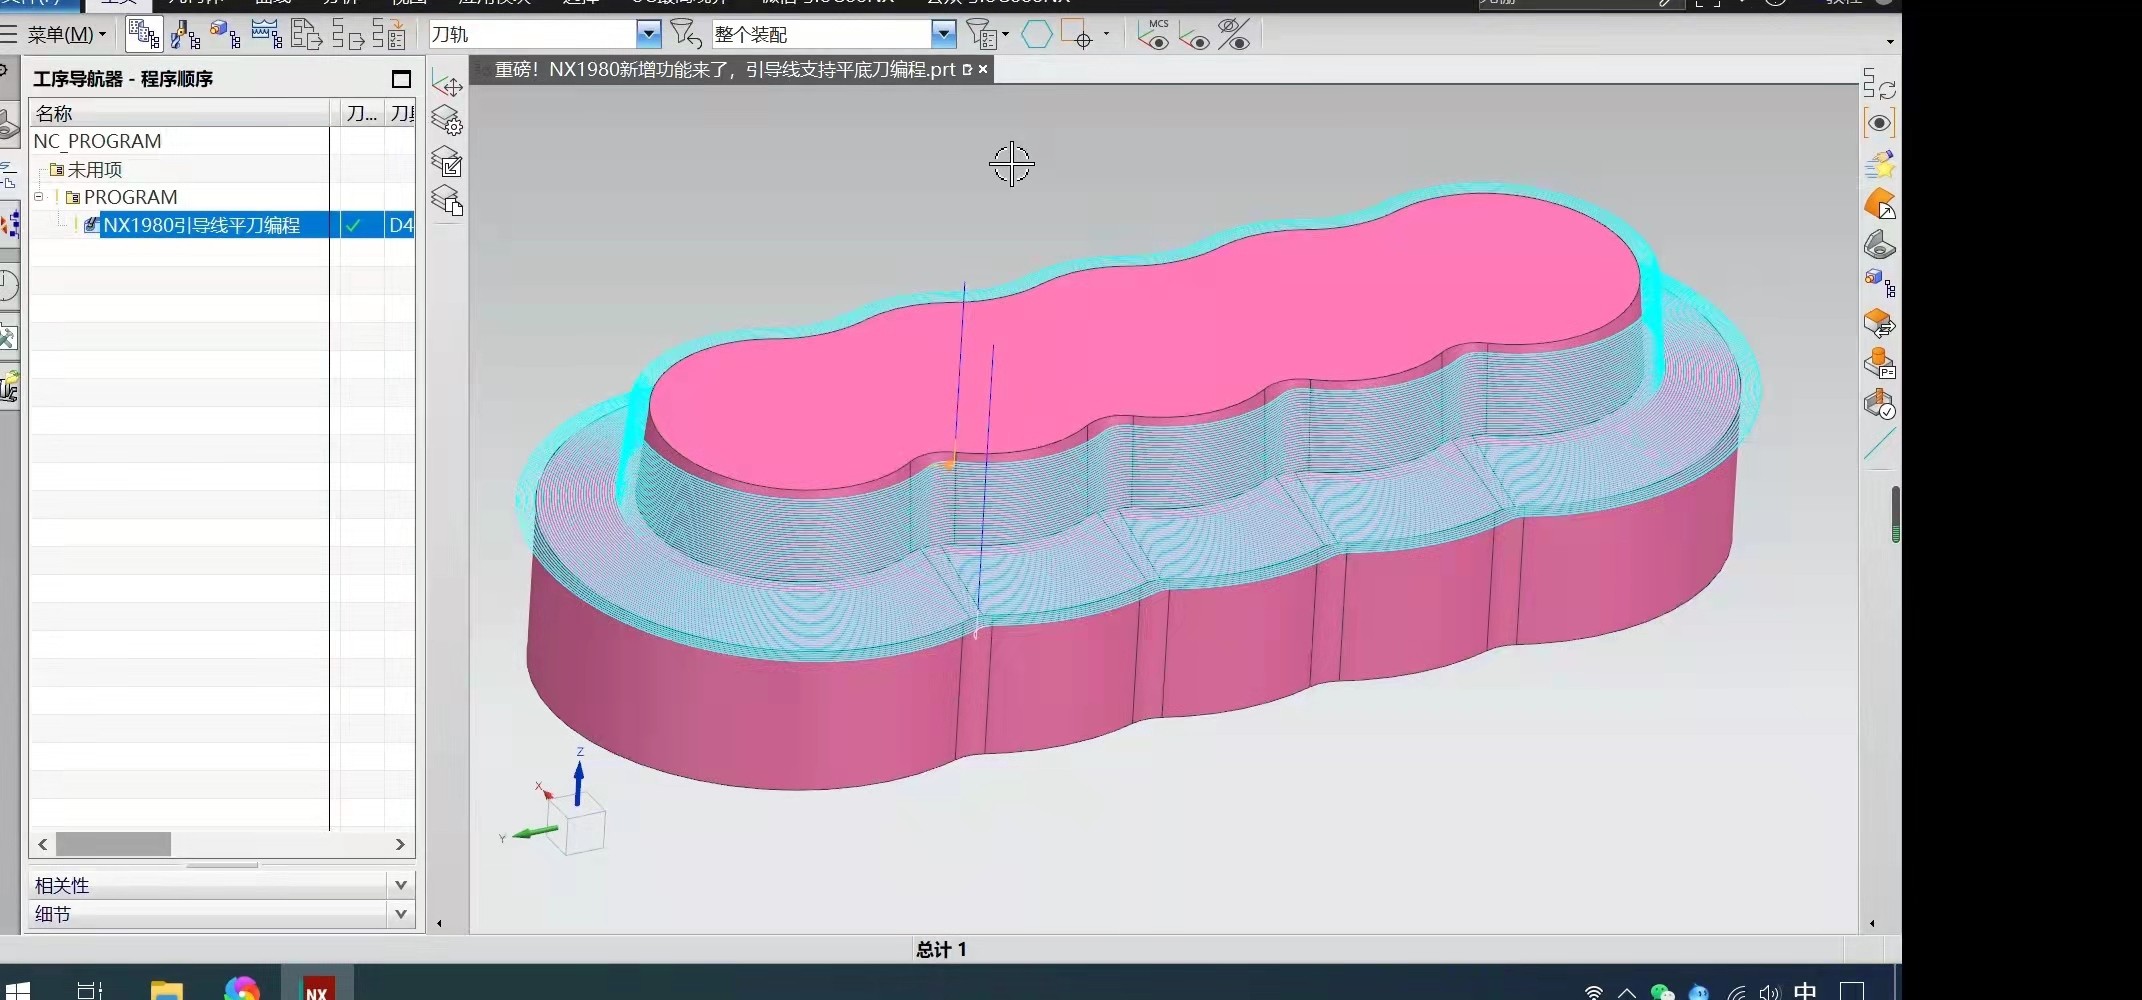This screenshot has width=2142, height=1000.
Task: Collapse the PROGRAM tree node
Action: (x=39, y=197)
